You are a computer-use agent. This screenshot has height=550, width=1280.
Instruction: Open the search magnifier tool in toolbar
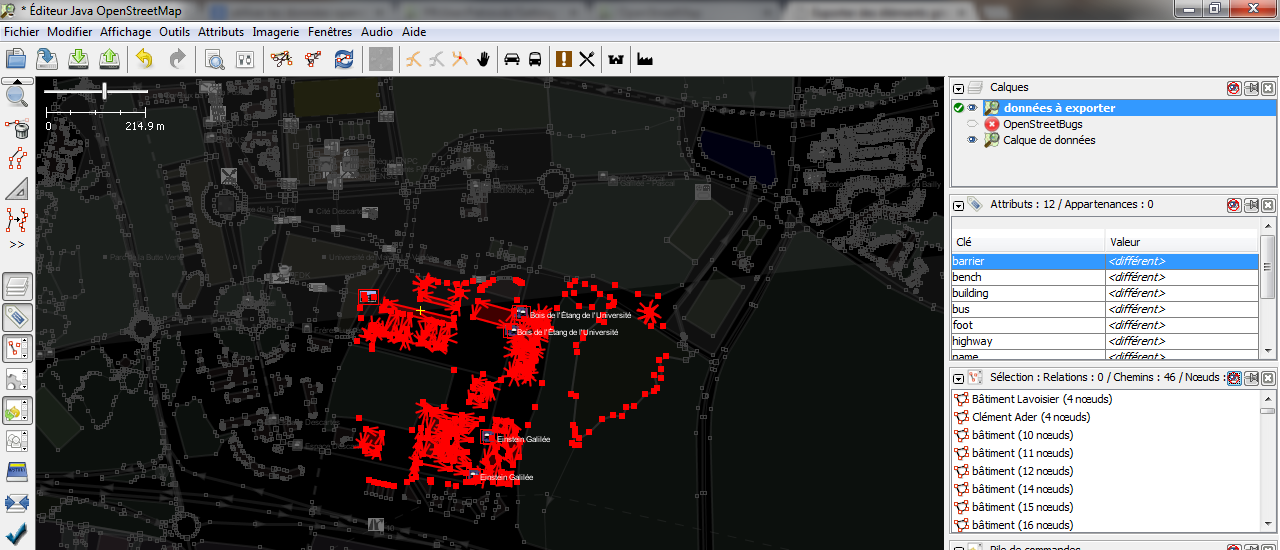pos(214,59)
